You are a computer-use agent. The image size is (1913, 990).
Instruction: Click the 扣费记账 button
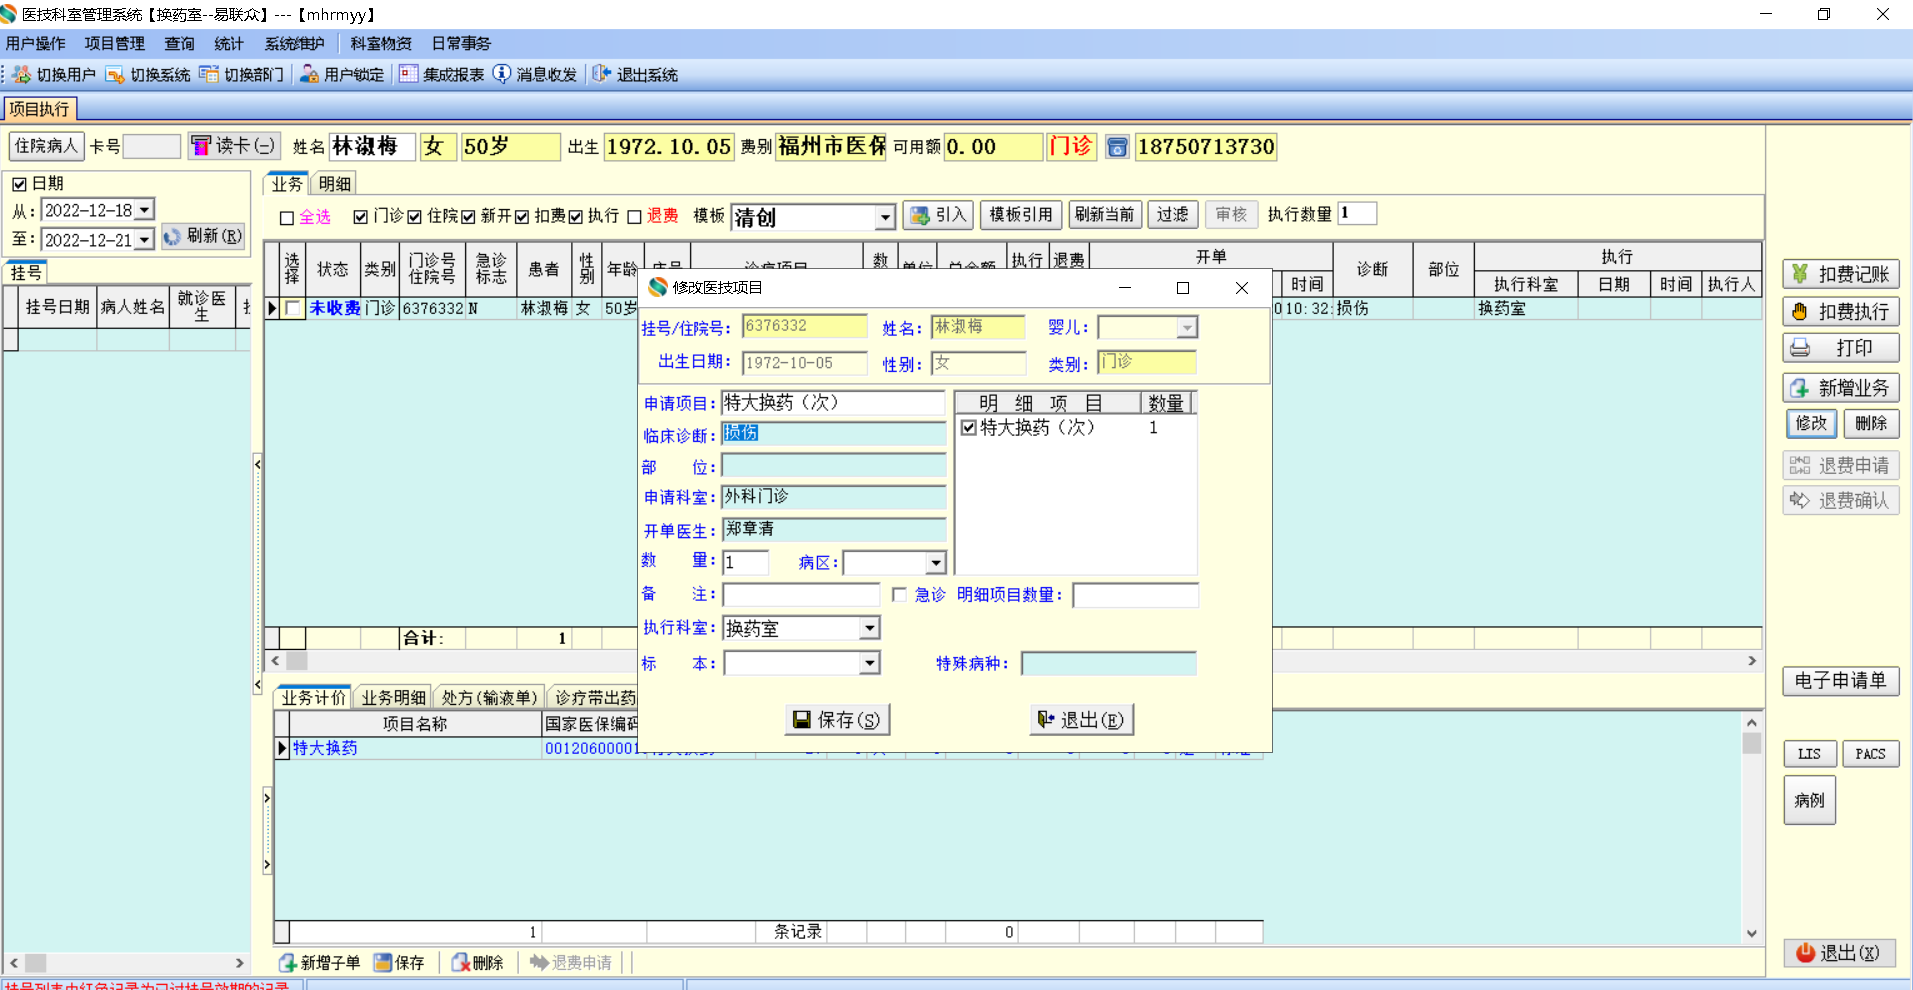coord(1841,274)
